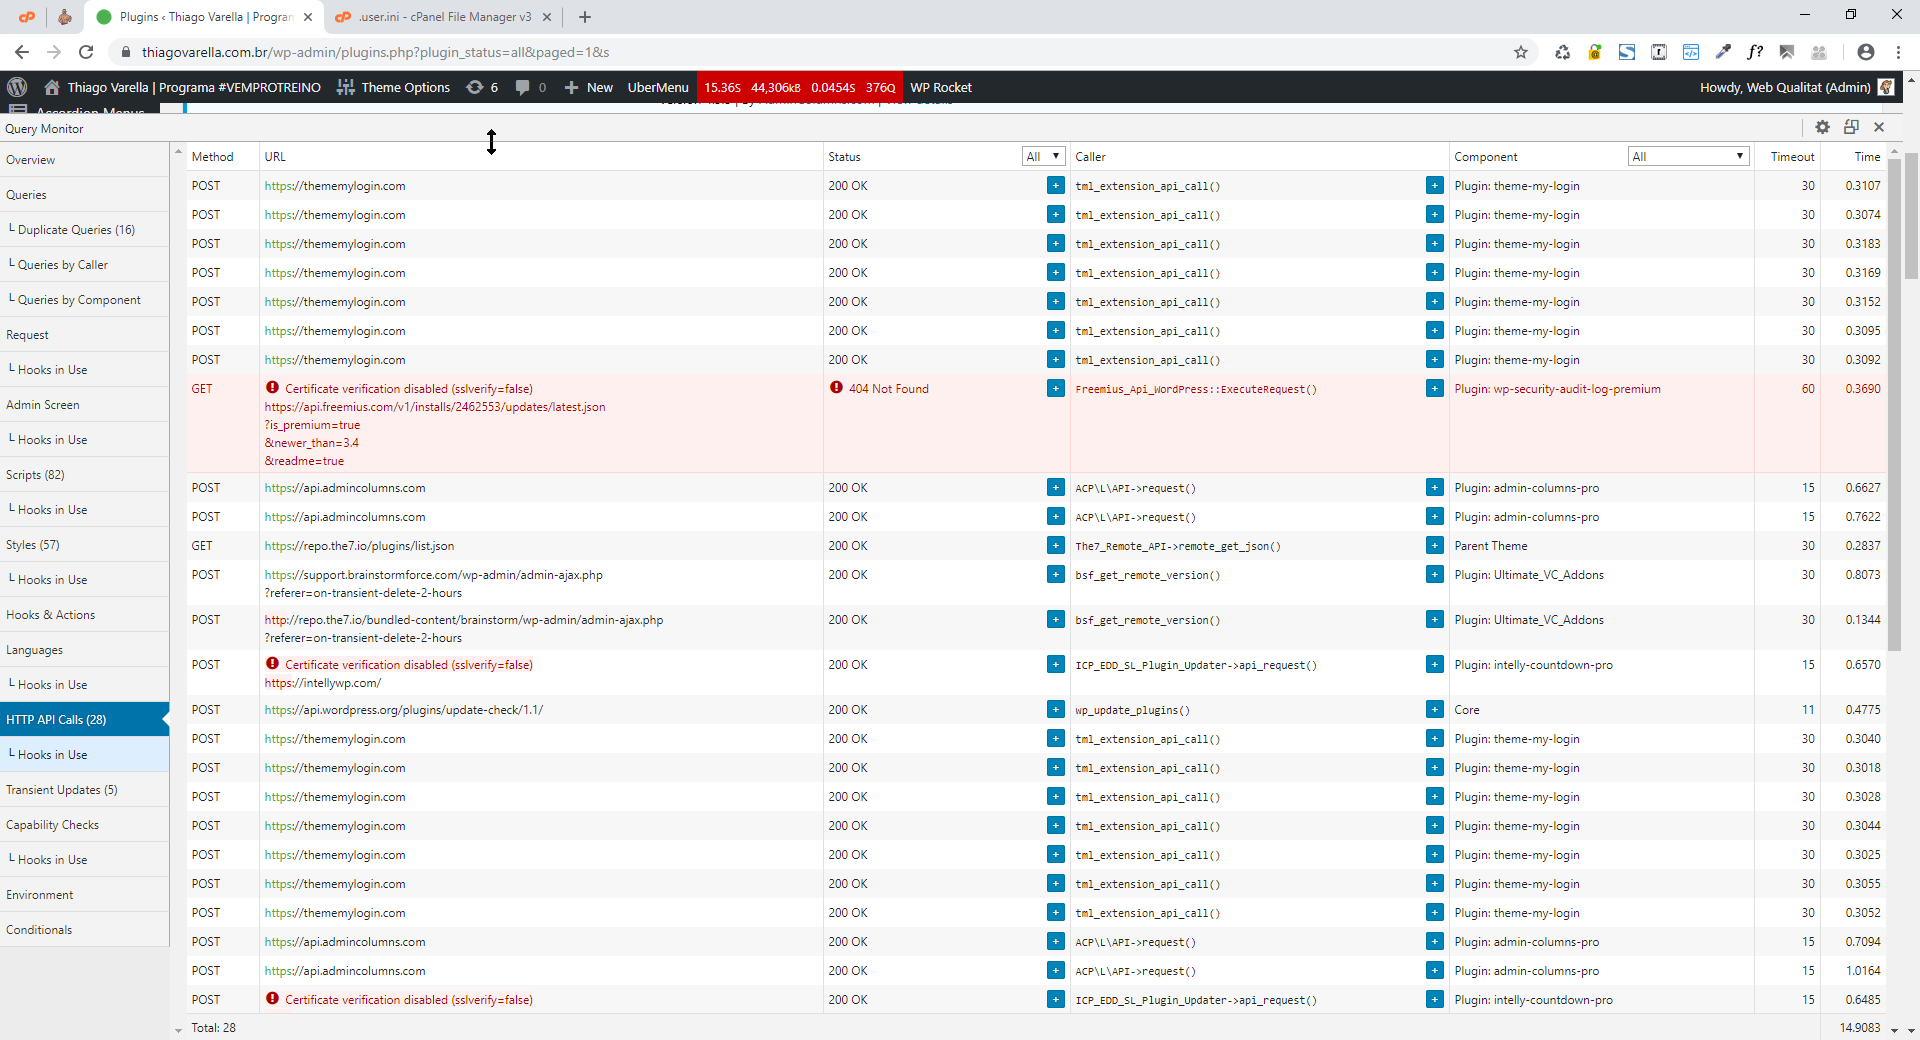Click the WordPress logo in admin bar
The width and height of the screenshot is (1920, 1040).
point(17,87)
